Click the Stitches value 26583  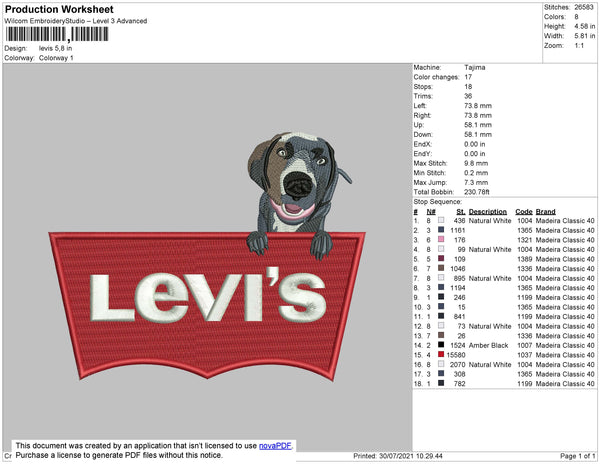pyautogui.click(x=584, y=7)
